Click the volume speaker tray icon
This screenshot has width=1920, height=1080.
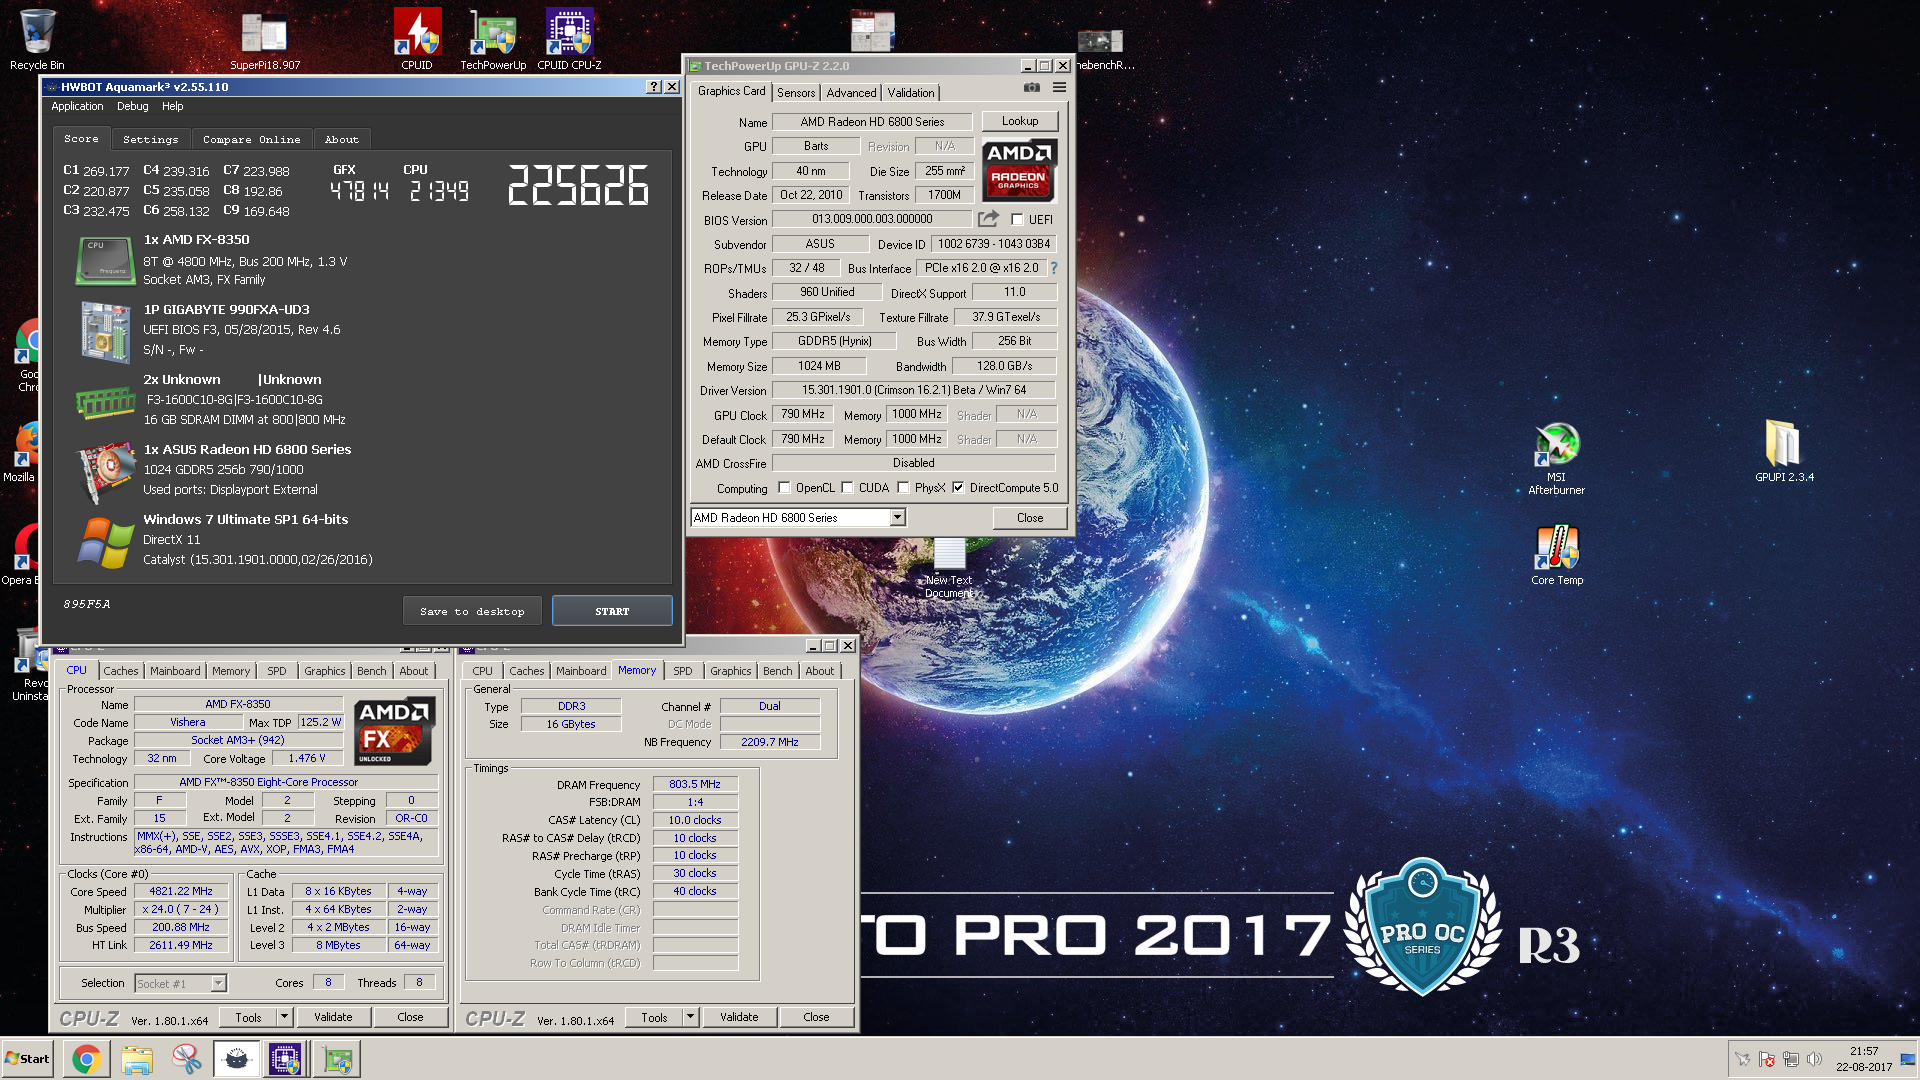(x=1814, y=1059)
